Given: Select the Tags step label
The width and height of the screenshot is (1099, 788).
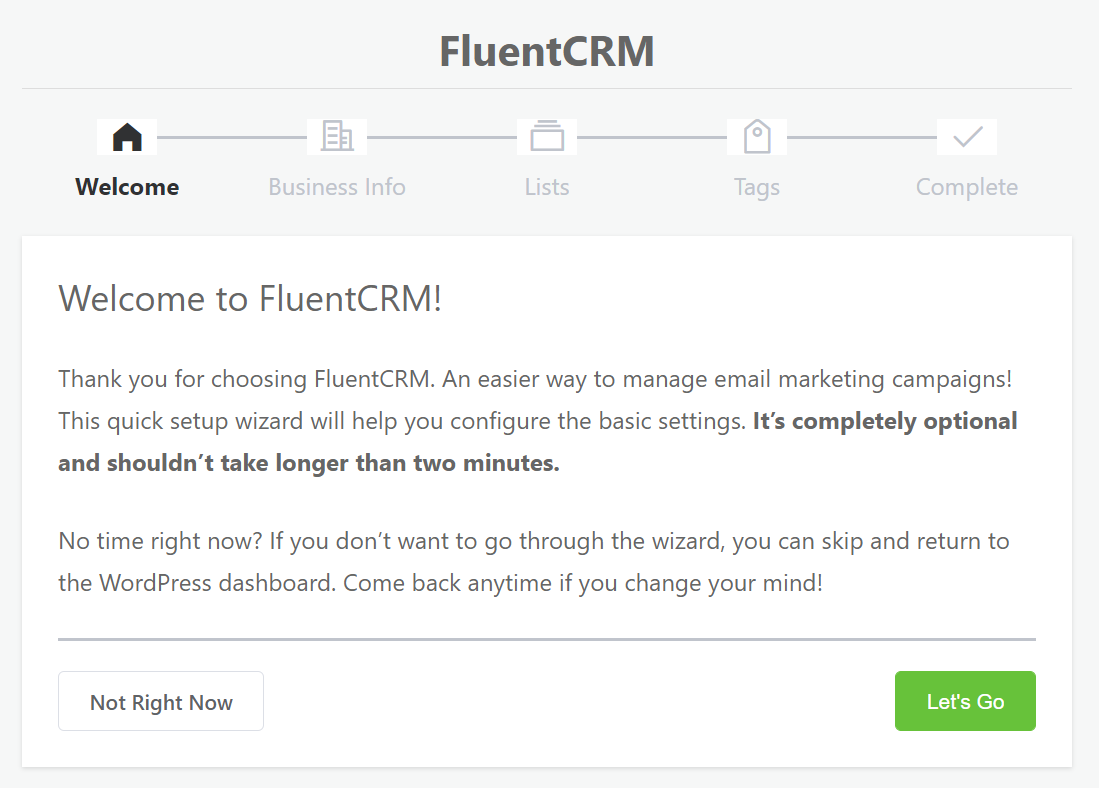Looking at the screenshot, I should coord(756,187).
